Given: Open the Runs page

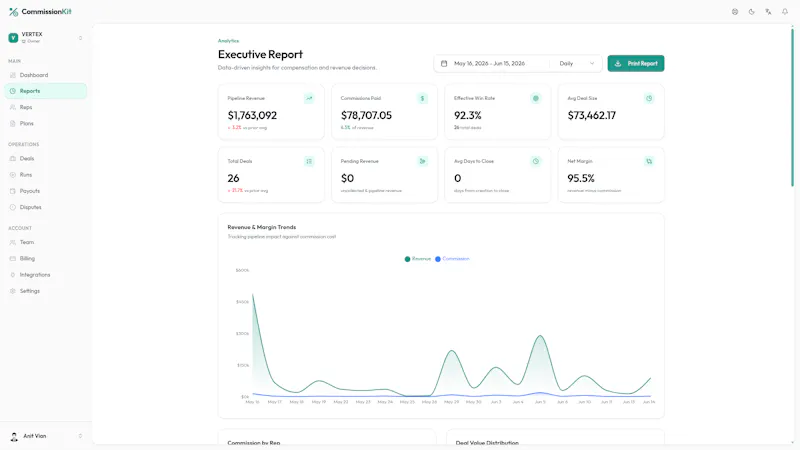Looking at the screenshot, I should (x=45, y=174).
